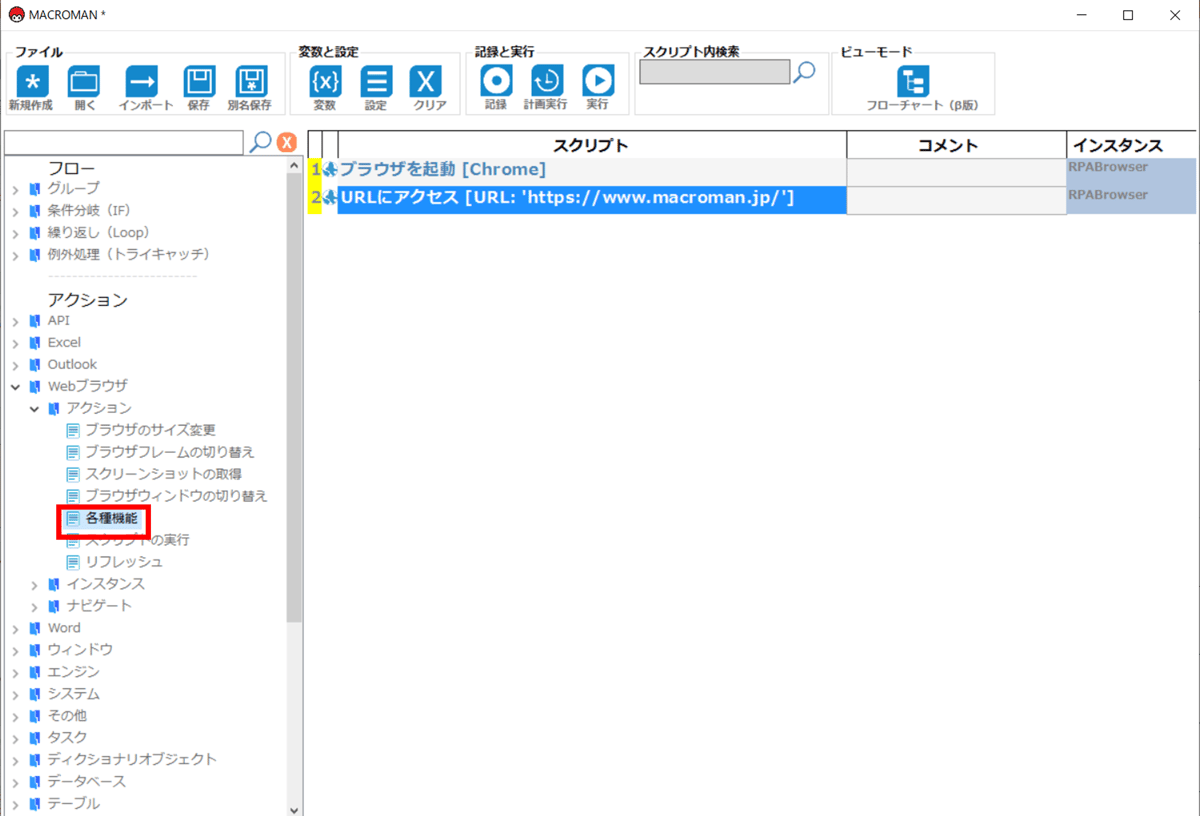Select the 各種機能 tree item
Screen dimensions: 1200x816
coord(111,518)
